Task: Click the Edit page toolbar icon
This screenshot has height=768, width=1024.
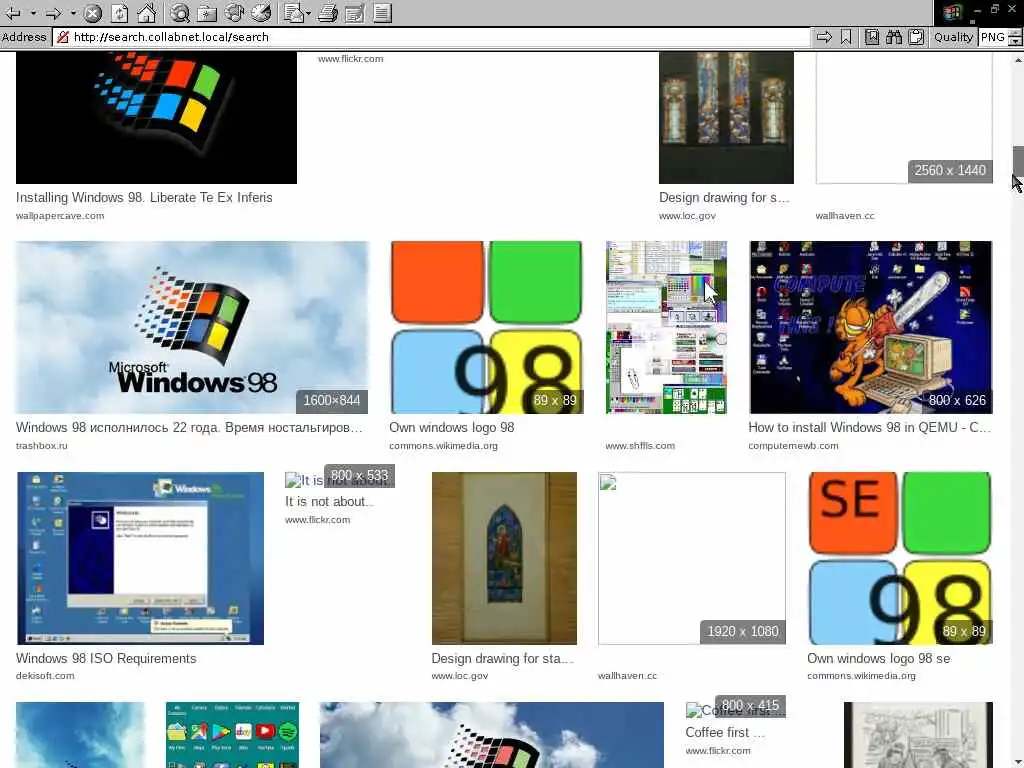Action: coord(355,12)
